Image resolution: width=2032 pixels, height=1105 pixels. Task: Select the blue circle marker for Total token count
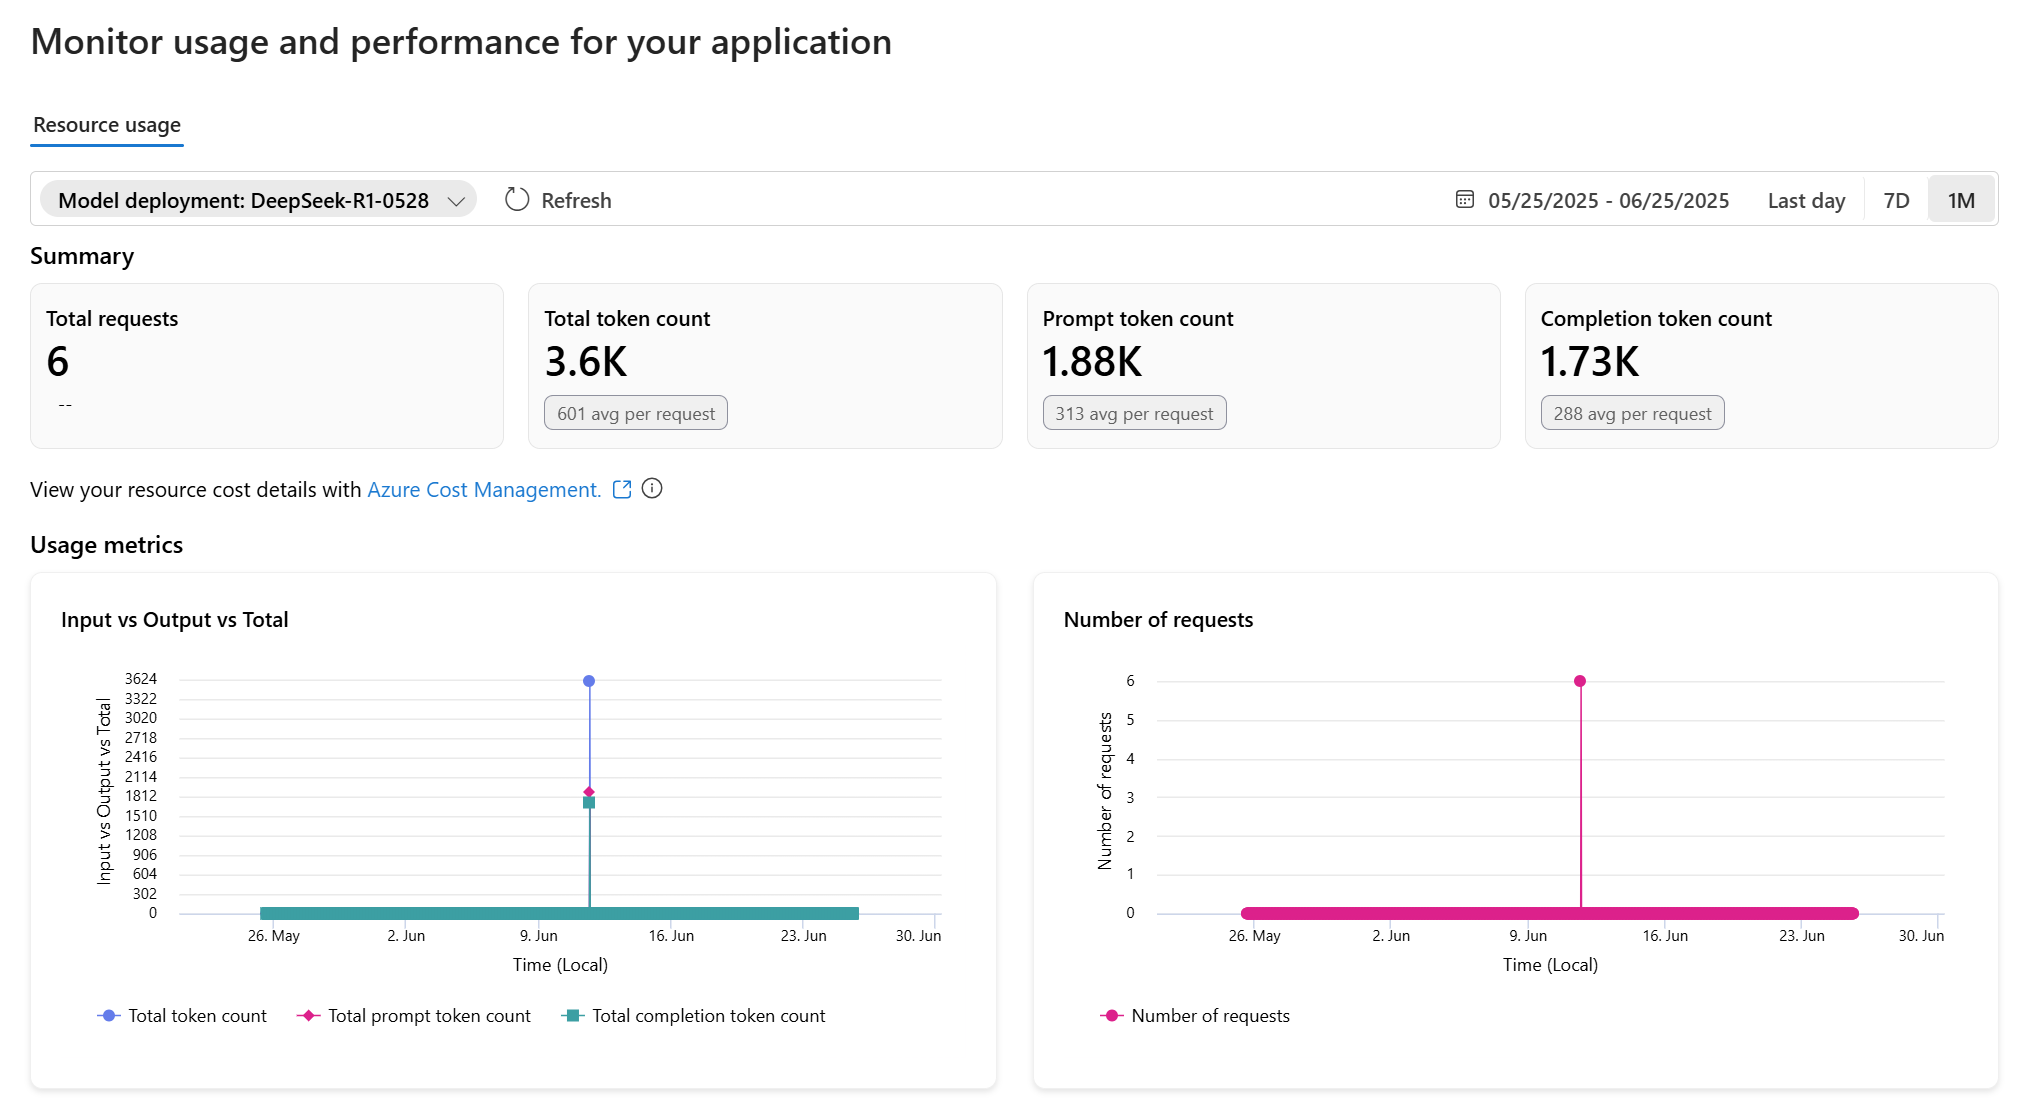[x=588, y=680]
